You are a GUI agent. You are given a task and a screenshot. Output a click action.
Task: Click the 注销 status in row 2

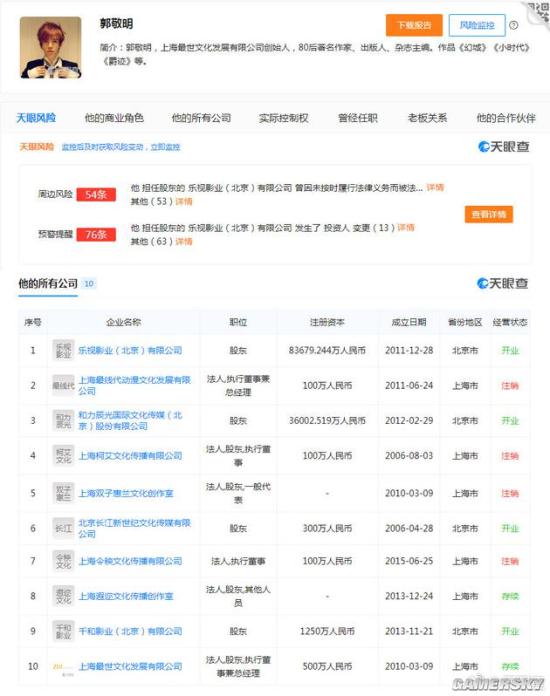[510, 386]
